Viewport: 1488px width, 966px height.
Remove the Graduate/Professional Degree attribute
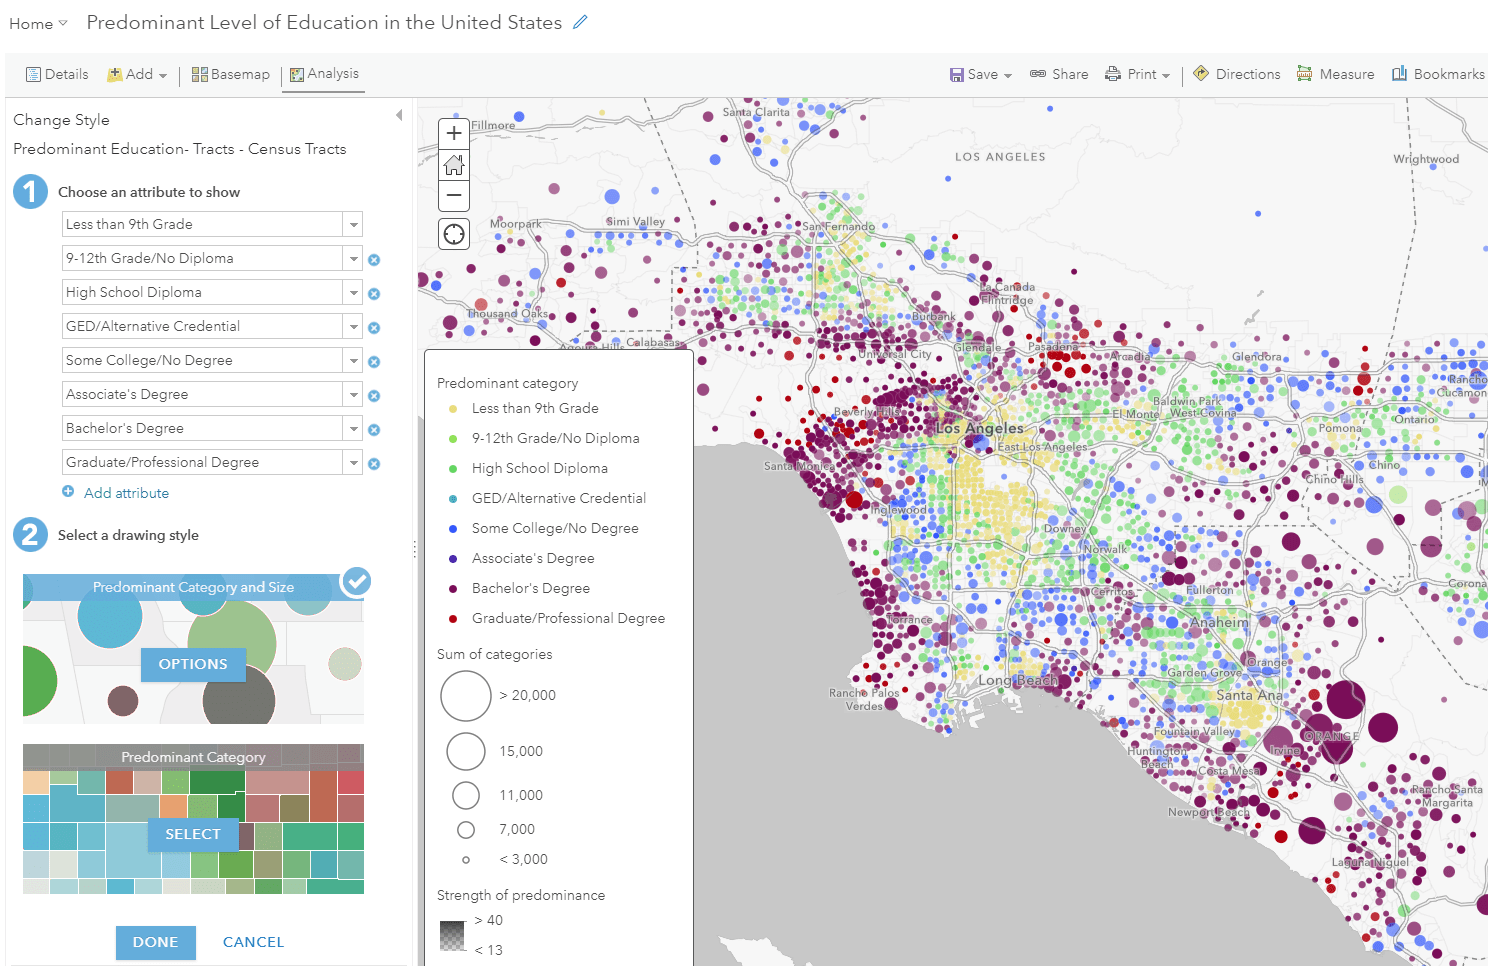click(x=374, y=464)
